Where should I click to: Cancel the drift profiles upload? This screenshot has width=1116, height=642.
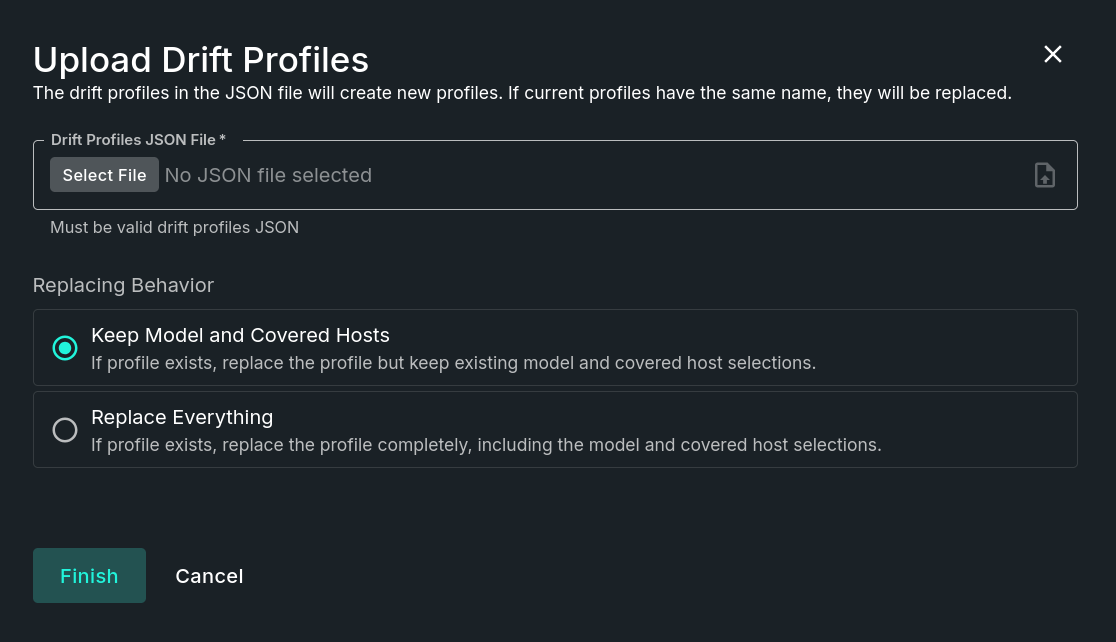pyautogui.click(x=209, y=575)
